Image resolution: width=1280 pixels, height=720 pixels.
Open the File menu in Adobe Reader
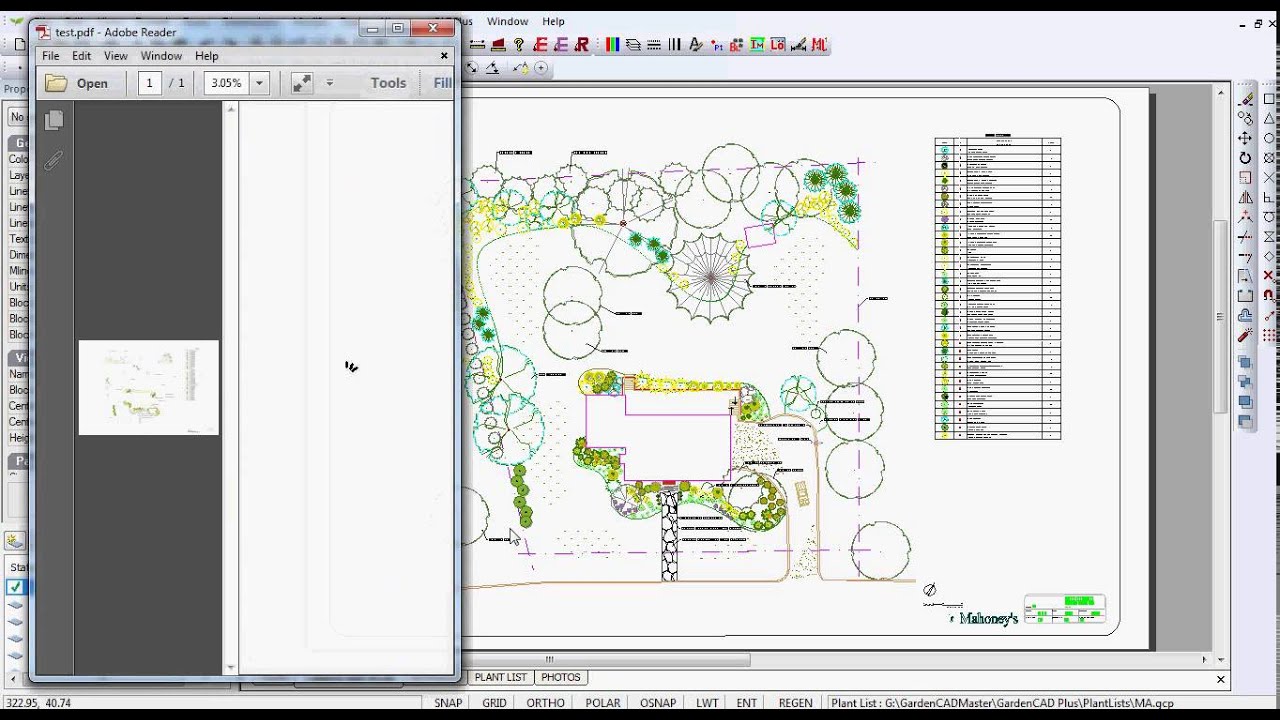[50, 56]
